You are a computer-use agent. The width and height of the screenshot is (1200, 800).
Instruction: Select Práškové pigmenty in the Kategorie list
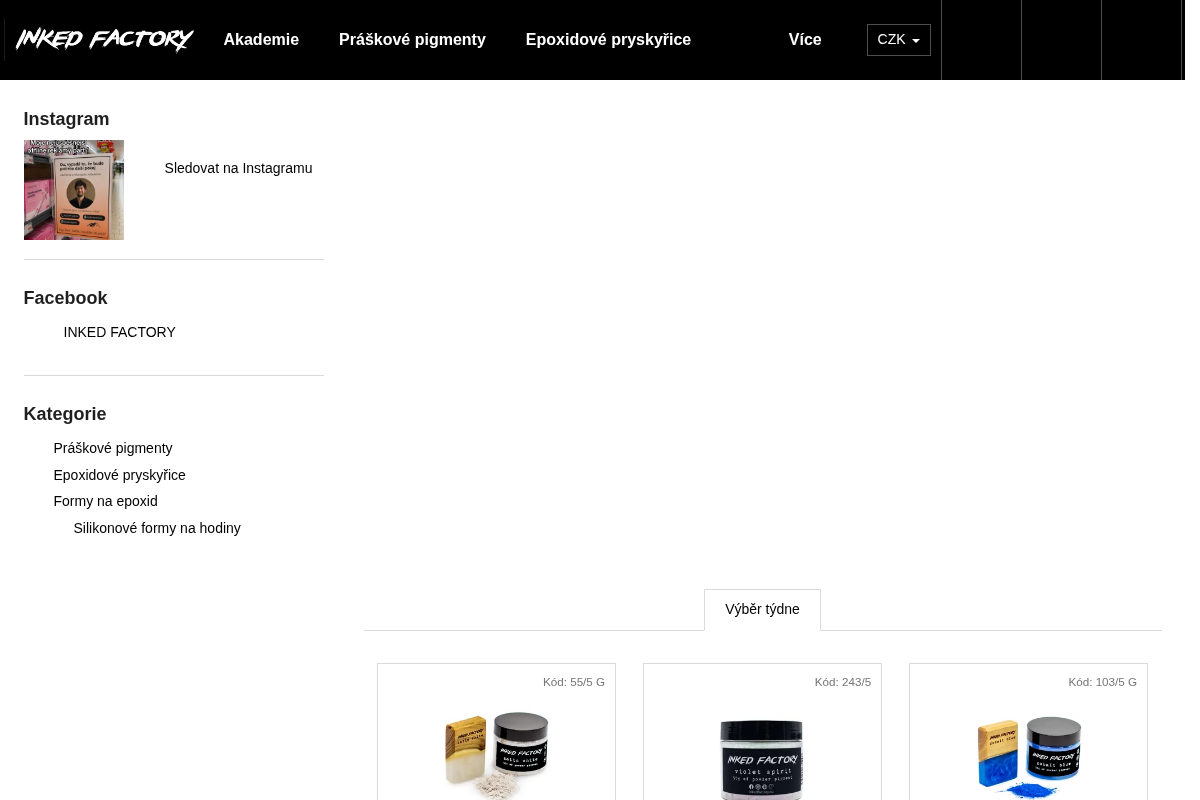113,448
